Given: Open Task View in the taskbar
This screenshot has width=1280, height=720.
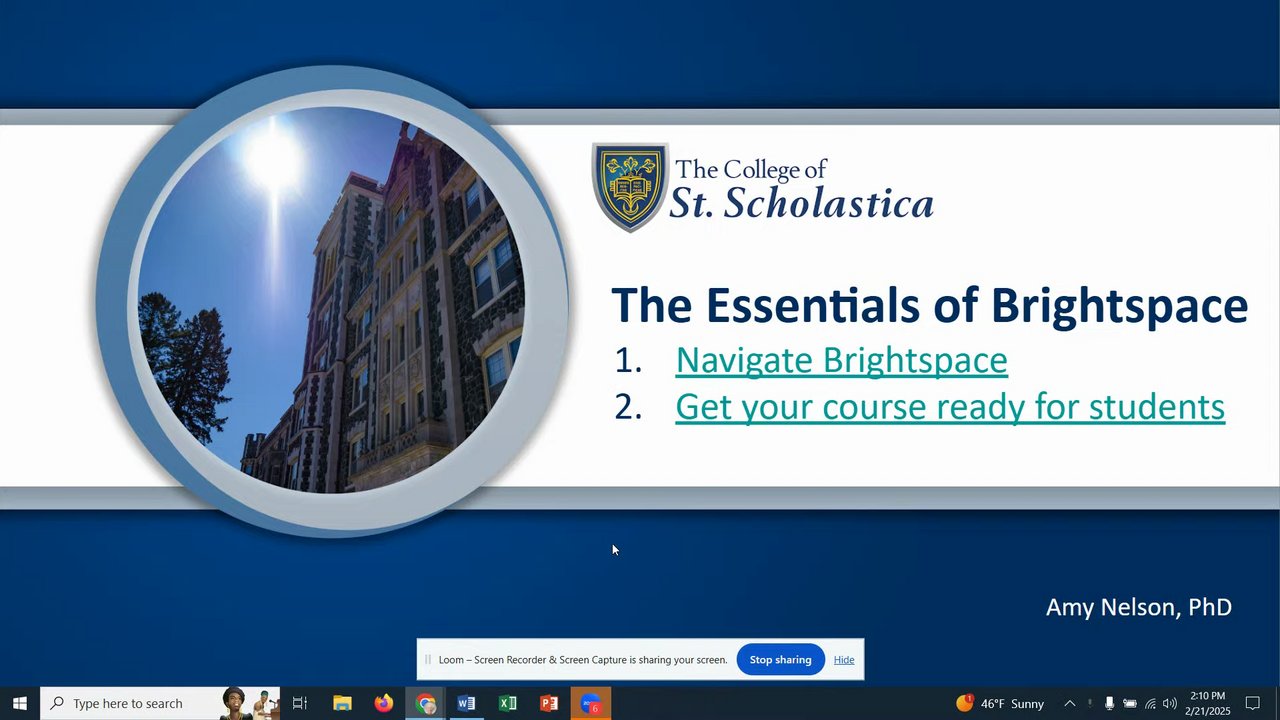Looking at the screenshot, I should (x=300, y=703).
